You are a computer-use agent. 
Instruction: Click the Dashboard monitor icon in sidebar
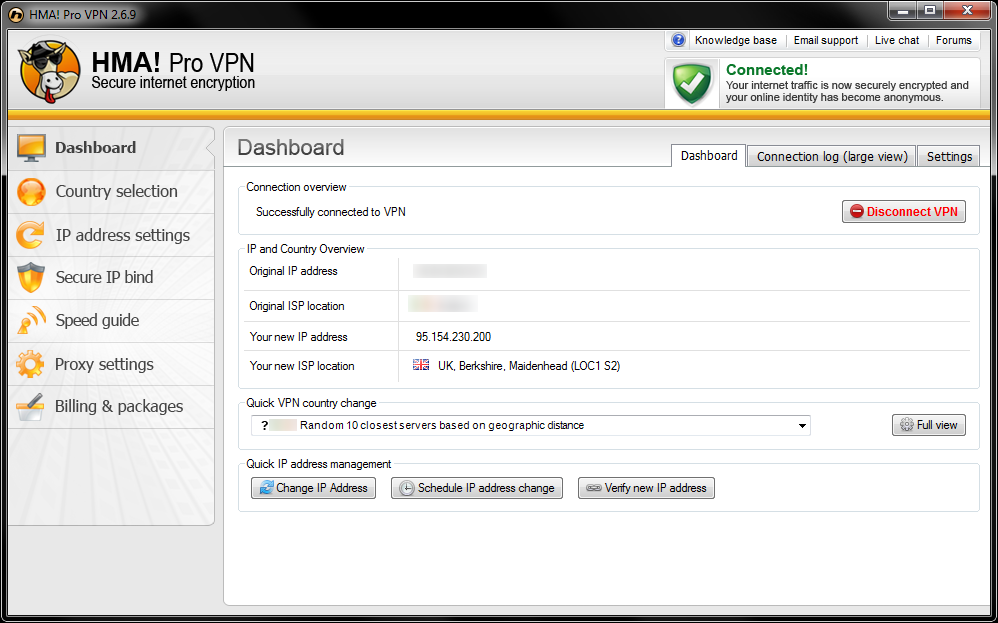click(x=32, y=148)
